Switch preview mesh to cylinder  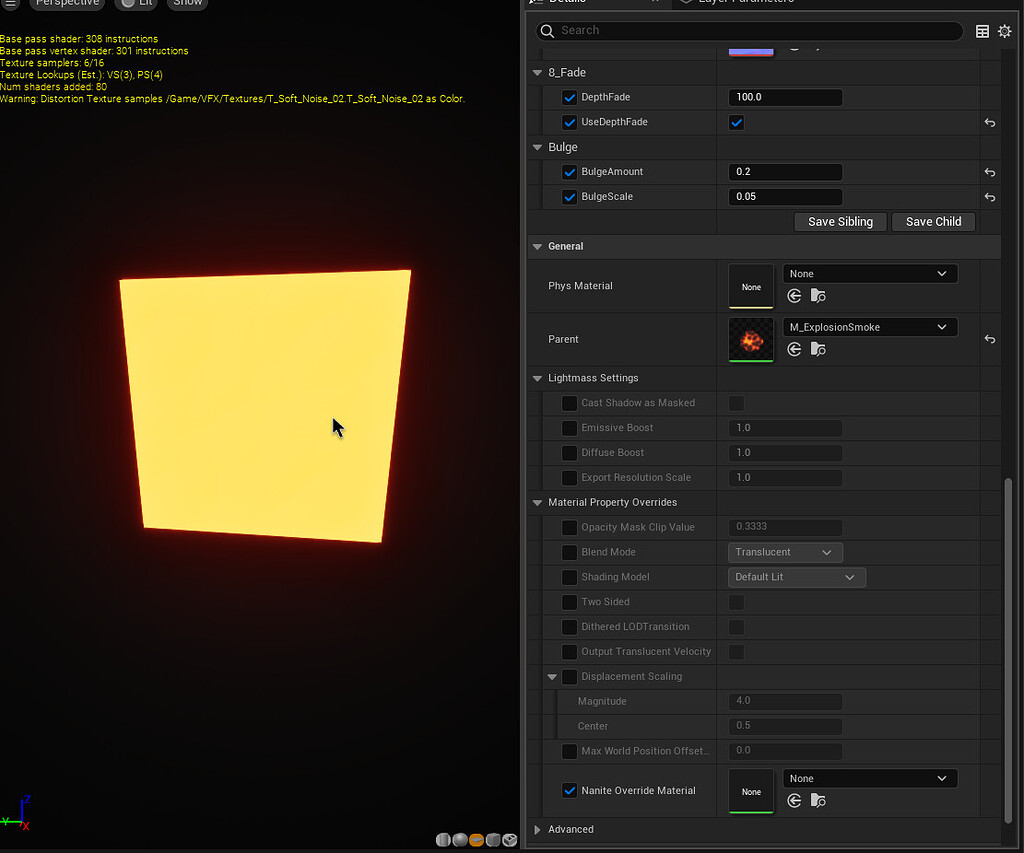click(x=443, y=840)
